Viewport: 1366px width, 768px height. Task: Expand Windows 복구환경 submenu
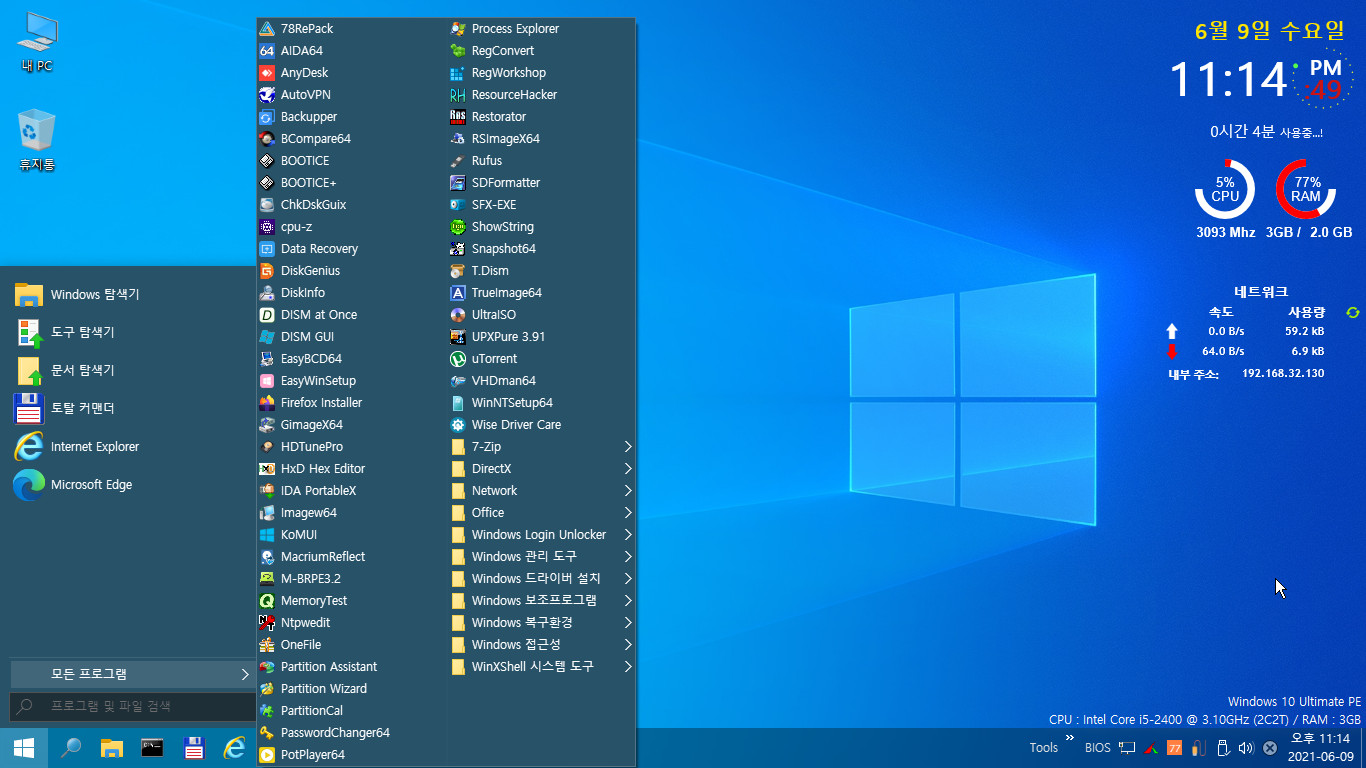coord(541,623)
